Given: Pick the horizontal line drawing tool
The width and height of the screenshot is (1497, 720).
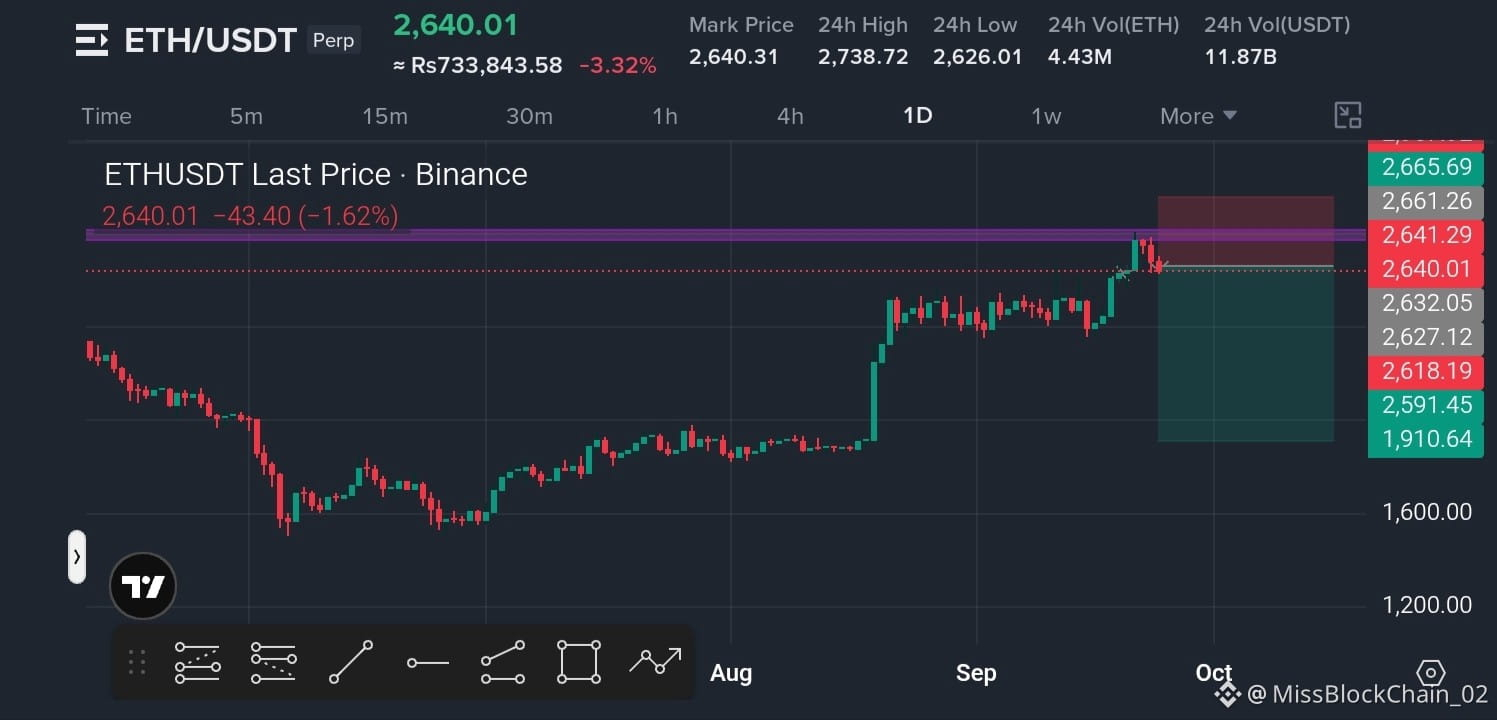Looking at the screenshot, I should pos(428,662).
